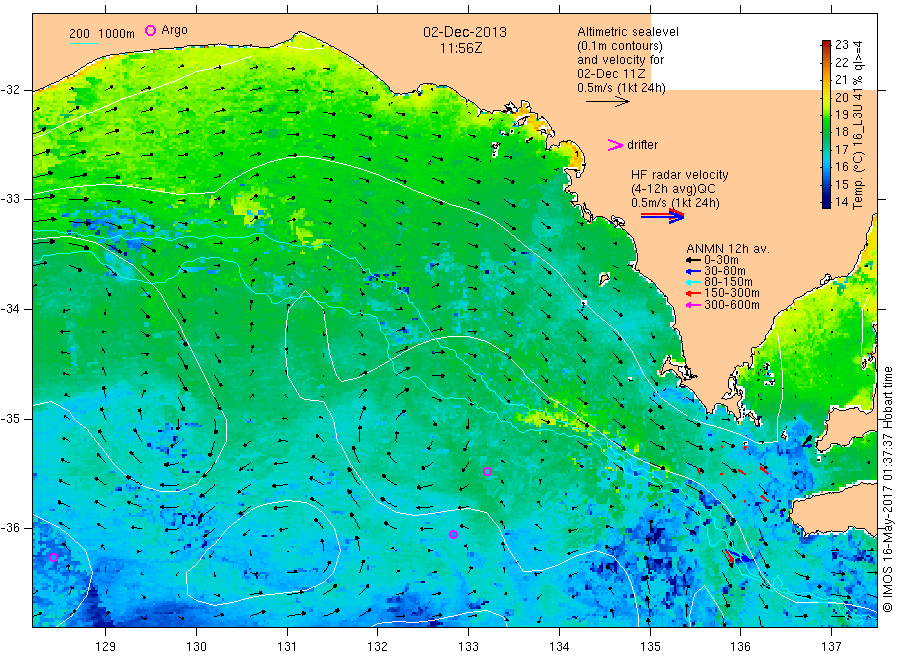Click the '14' value on temperature scale
The height and width of the screenshot is (660, 900).
pos(841,202)
